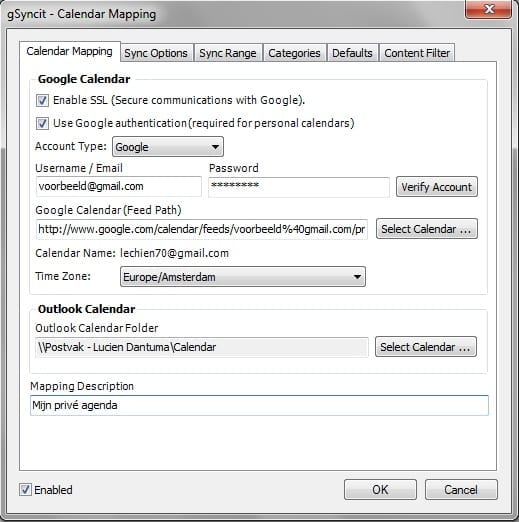Select the Calendar Mapping tab
519x522 pixels.
[69, 52]
